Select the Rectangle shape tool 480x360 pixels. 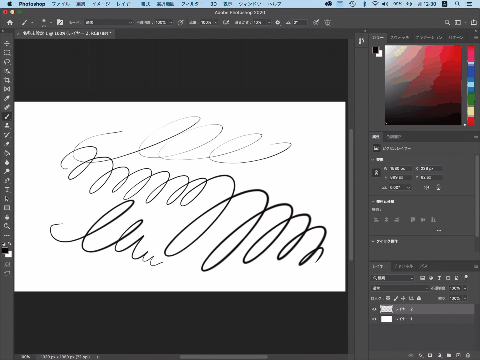[7, 208]
